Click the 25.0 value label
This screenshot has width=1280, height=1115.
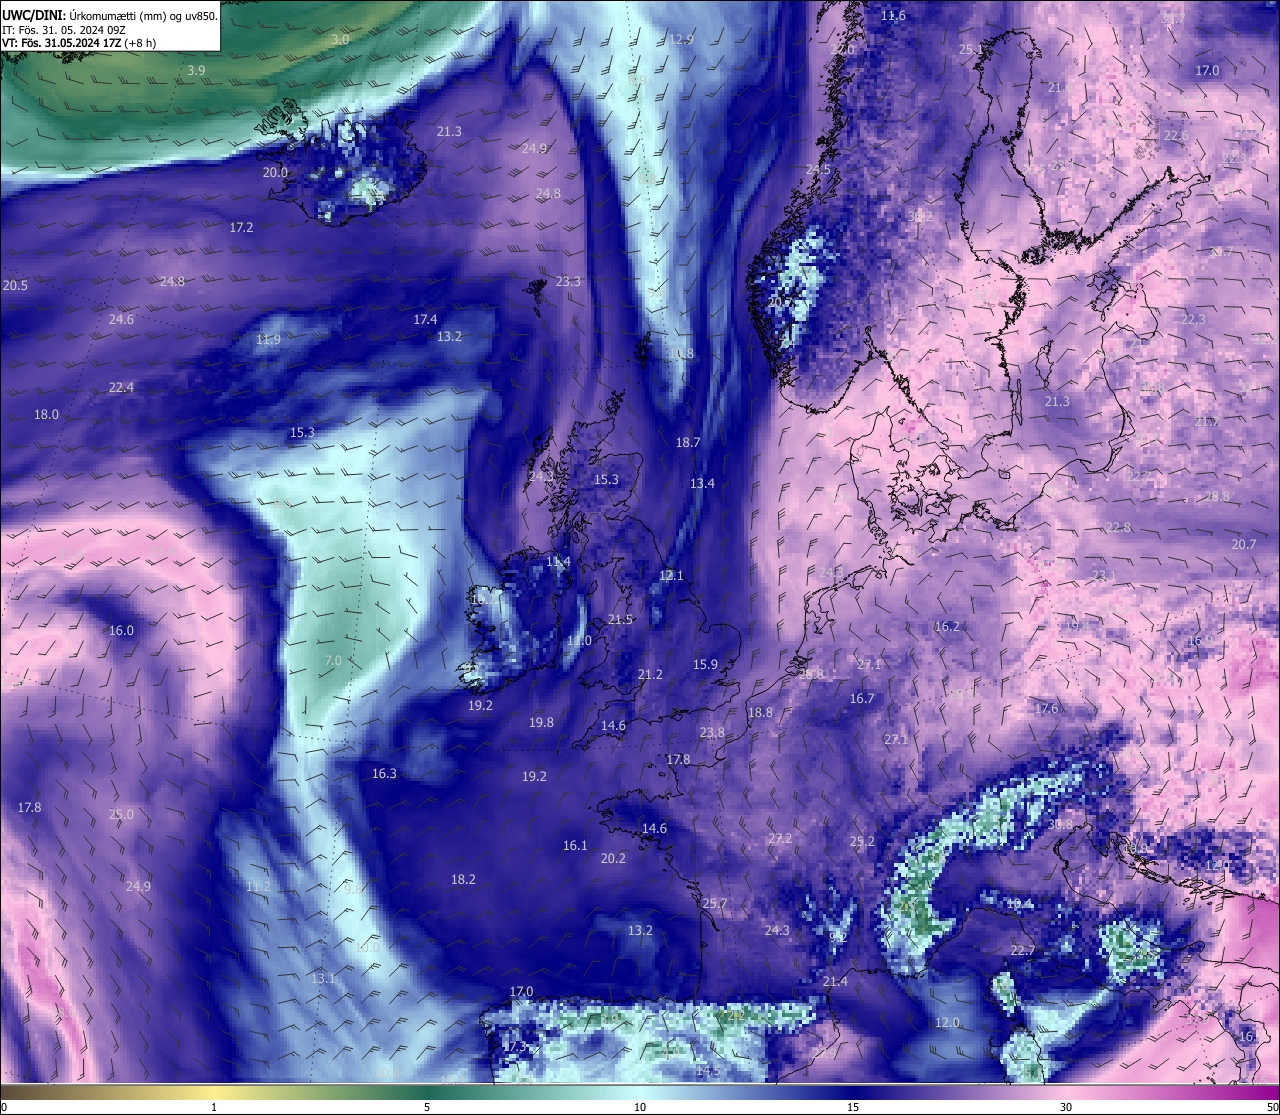121,814
